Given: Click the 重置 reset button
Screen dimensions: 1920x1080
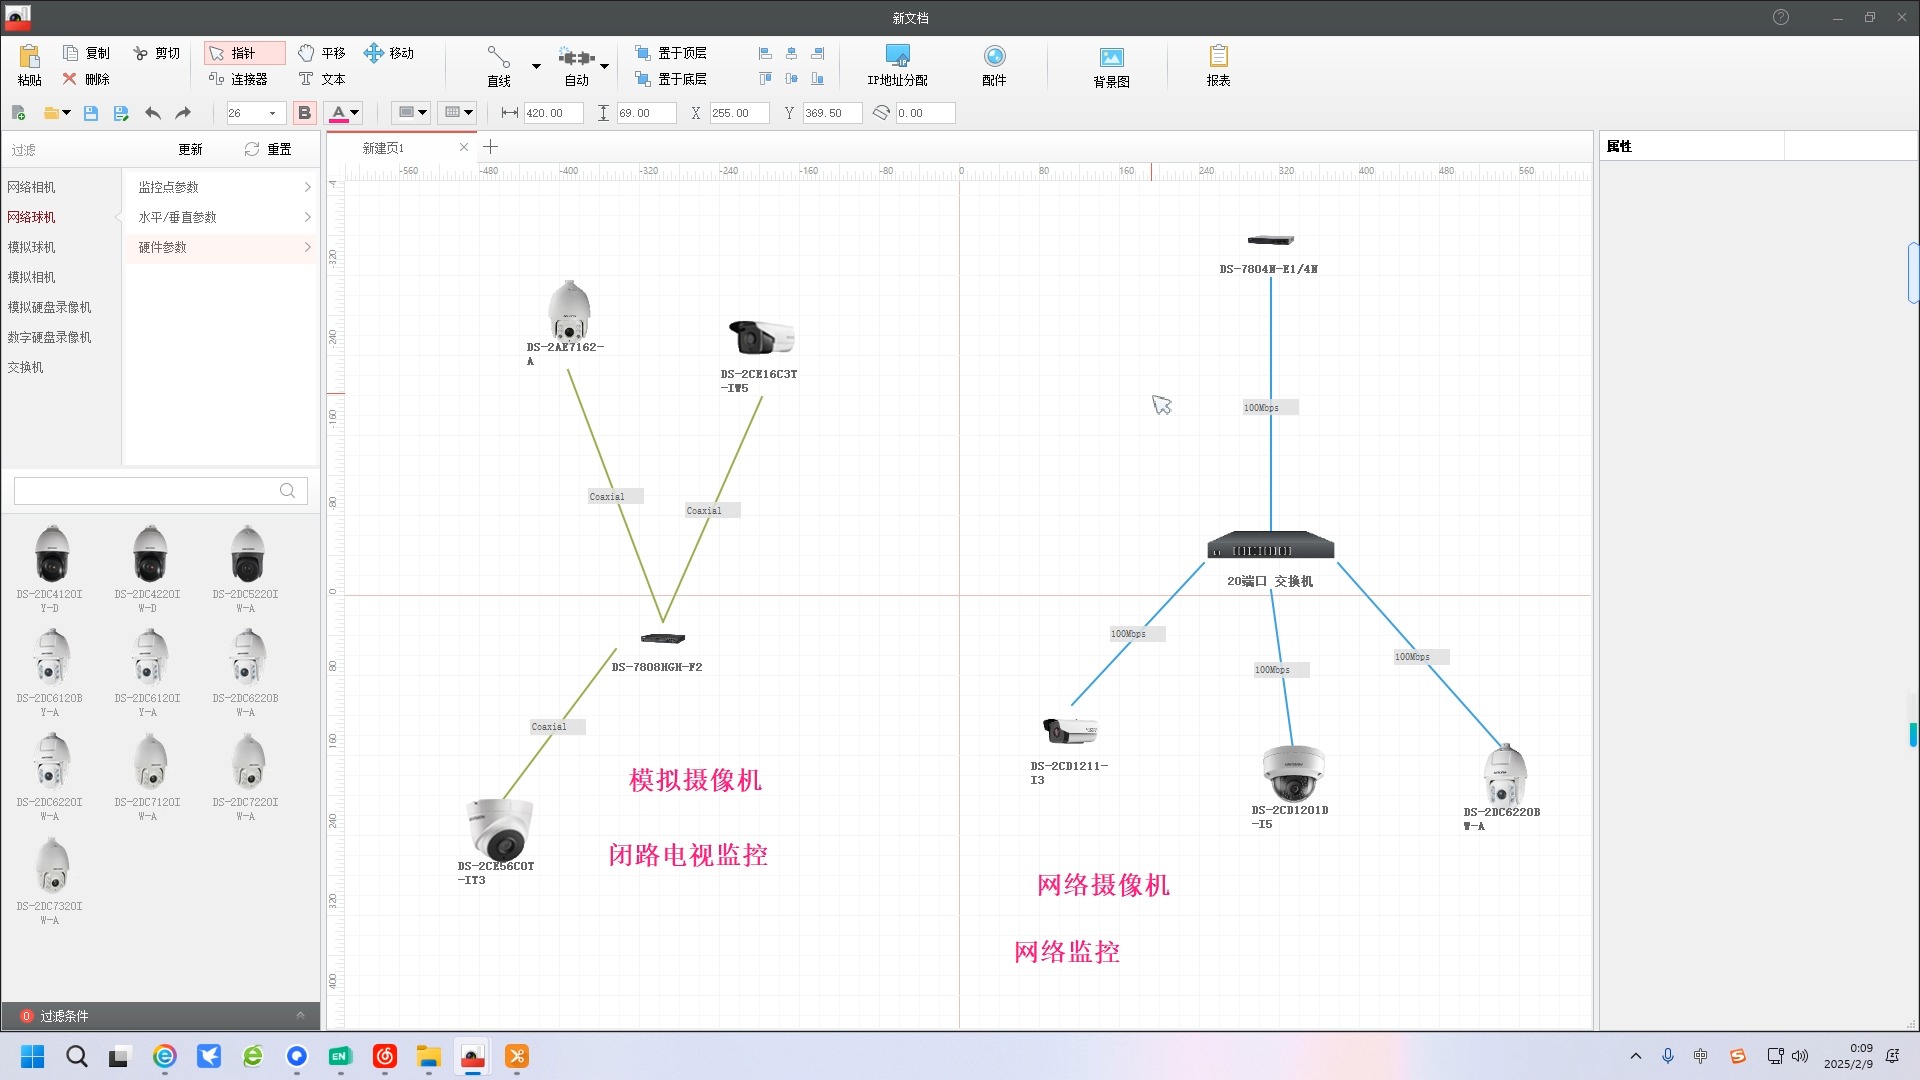Looking at the screenshot, I should 268,149.
